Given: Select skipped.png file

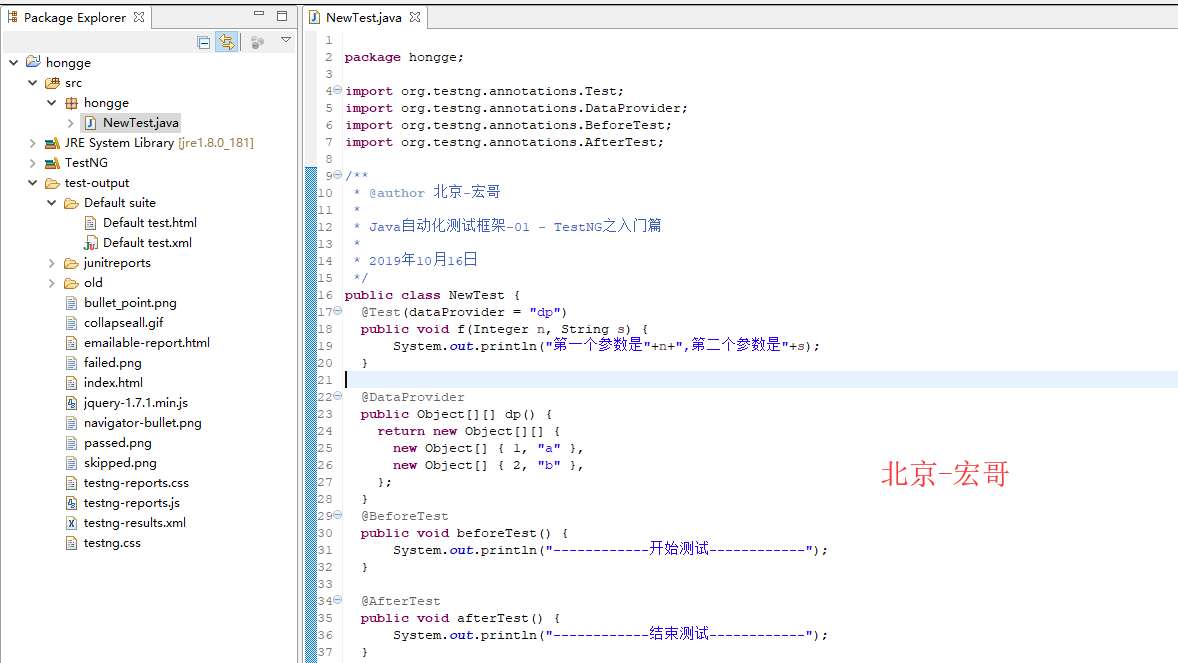Looking at the screenshot, I should tap(119, 463).
